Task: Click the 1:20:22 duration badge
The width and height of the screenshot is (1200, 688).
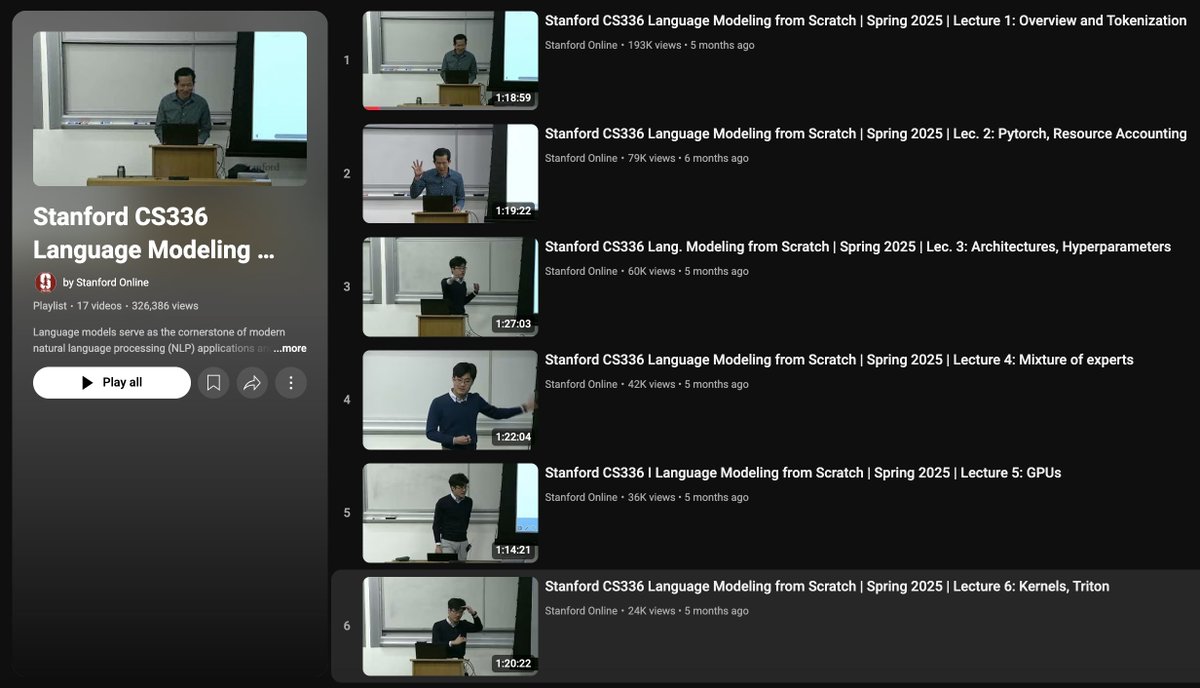Action: tap(513, 663)
